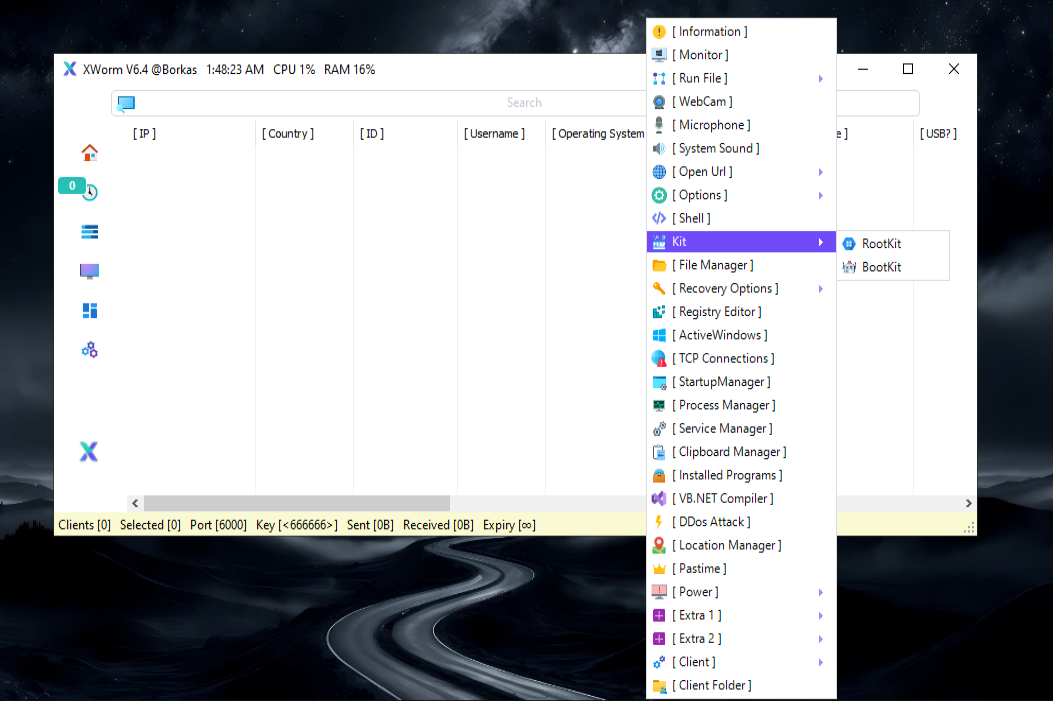Select the stacked bars icon in sidebar
Image resolution: width=1053 pixels, height=701 pixels.
pyautogui.click(x=90, y=232)
